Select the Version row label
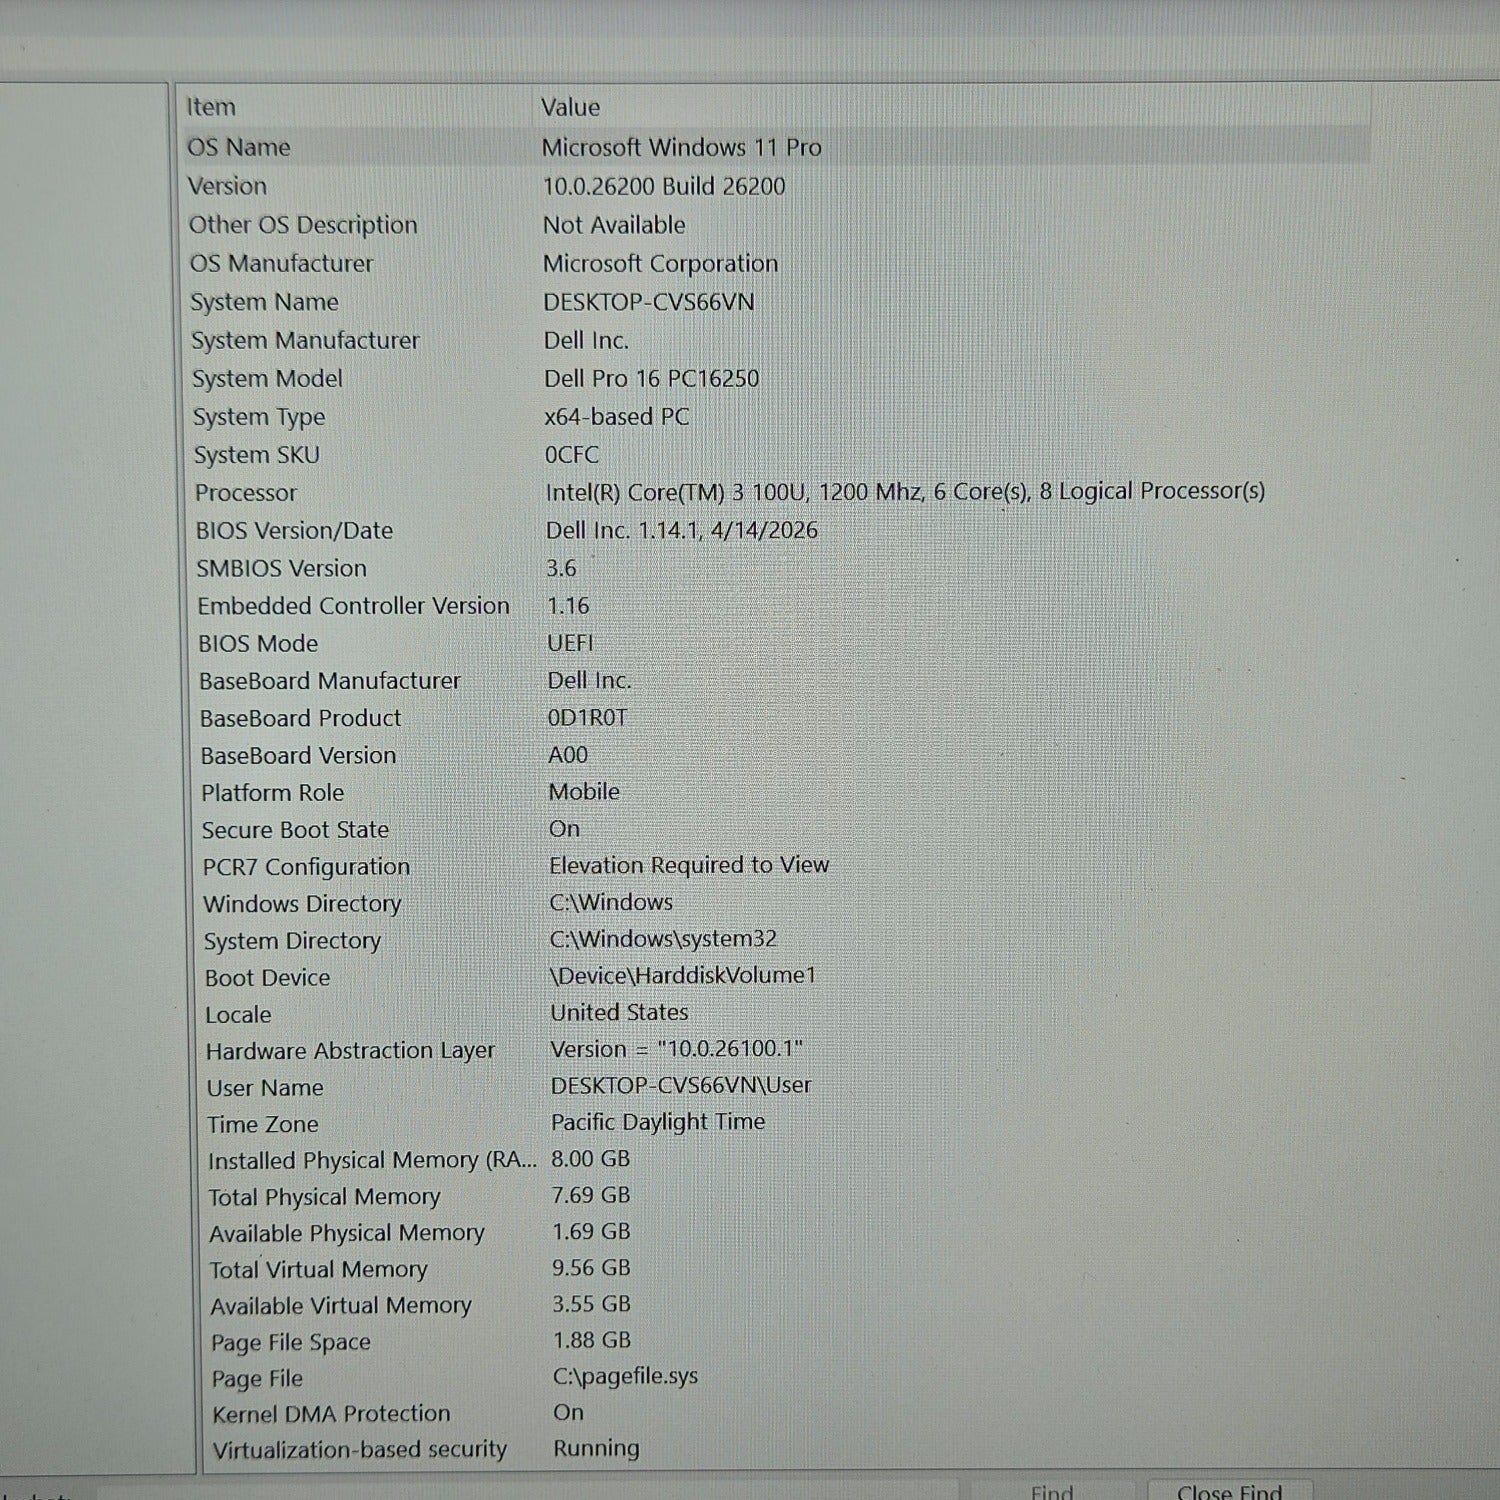Image resolution: width=1500 pixels, height=1500 pixels. coord(228,186)
